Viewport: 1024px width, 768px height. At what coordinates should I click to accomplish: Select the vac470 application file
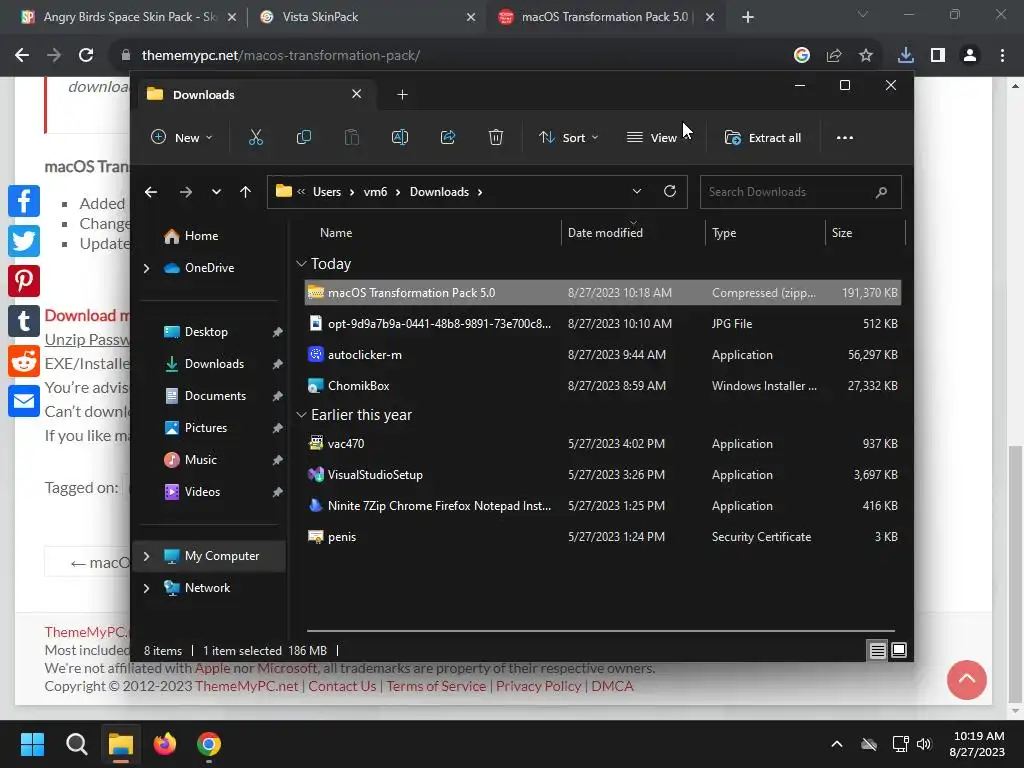pyautogui.click(x=603, y=444)
